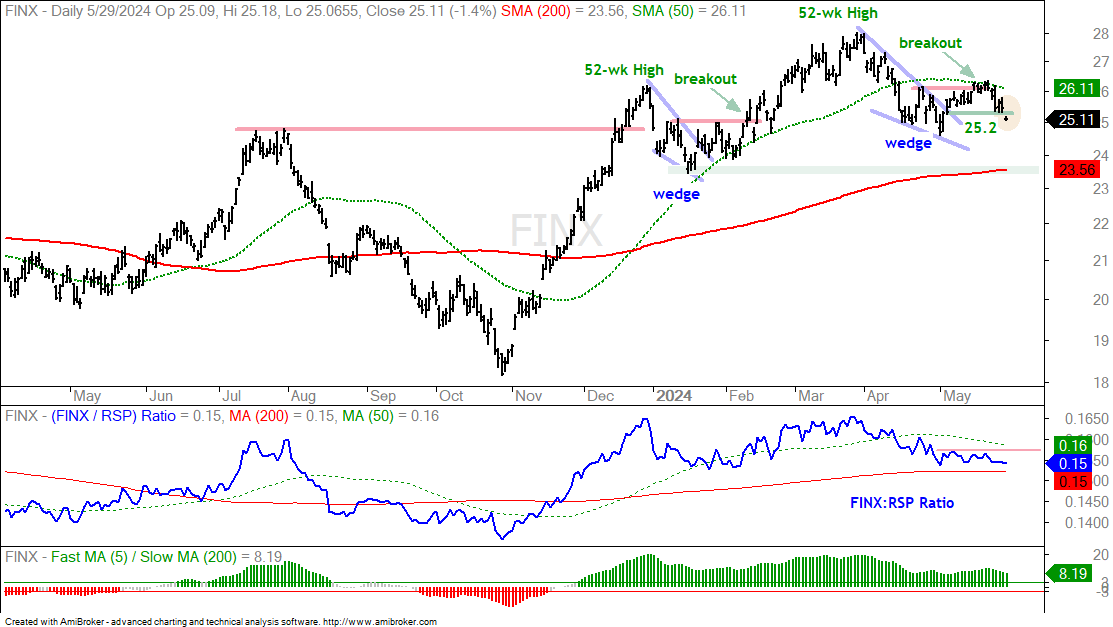Click the 27 price axis label
Image resolution: width=1113 pixels, height=627 pixels.
[1101, 62]
